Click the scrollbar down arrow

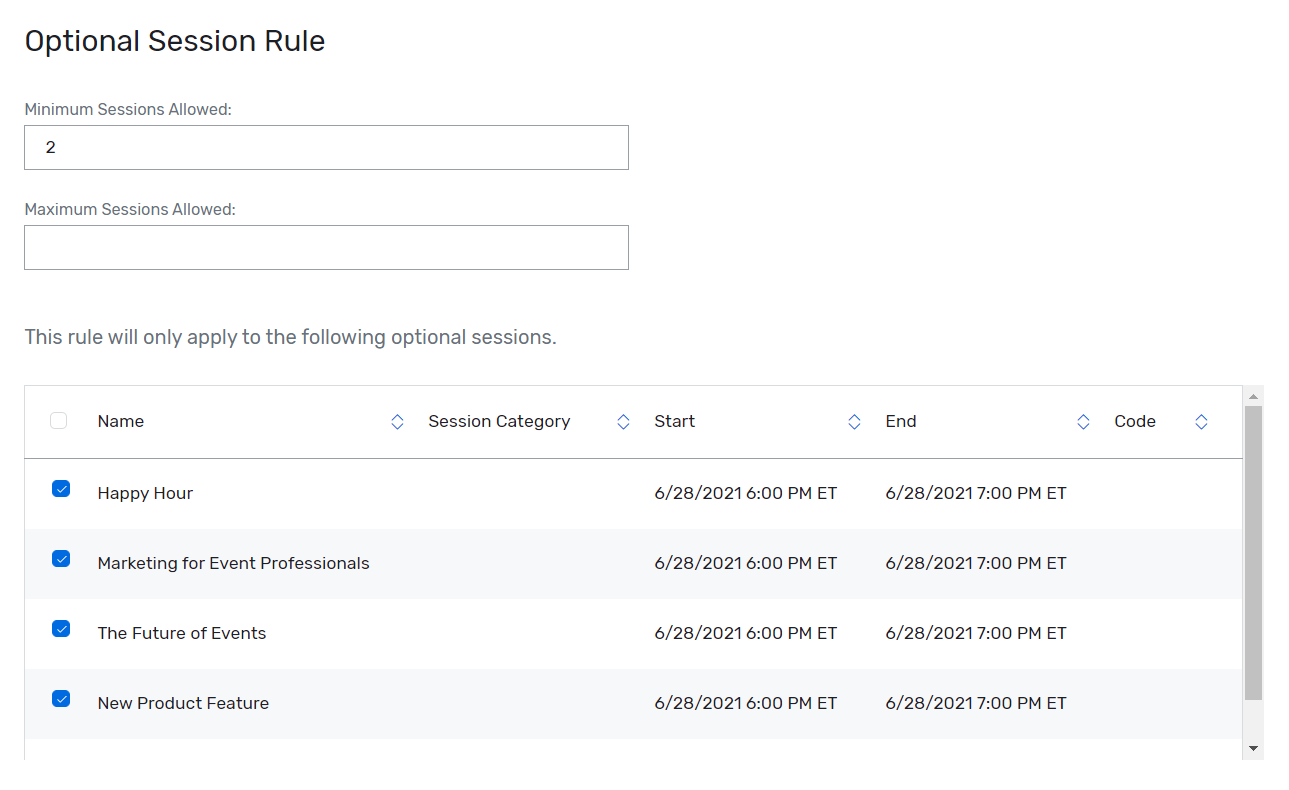click(1253, 748)
